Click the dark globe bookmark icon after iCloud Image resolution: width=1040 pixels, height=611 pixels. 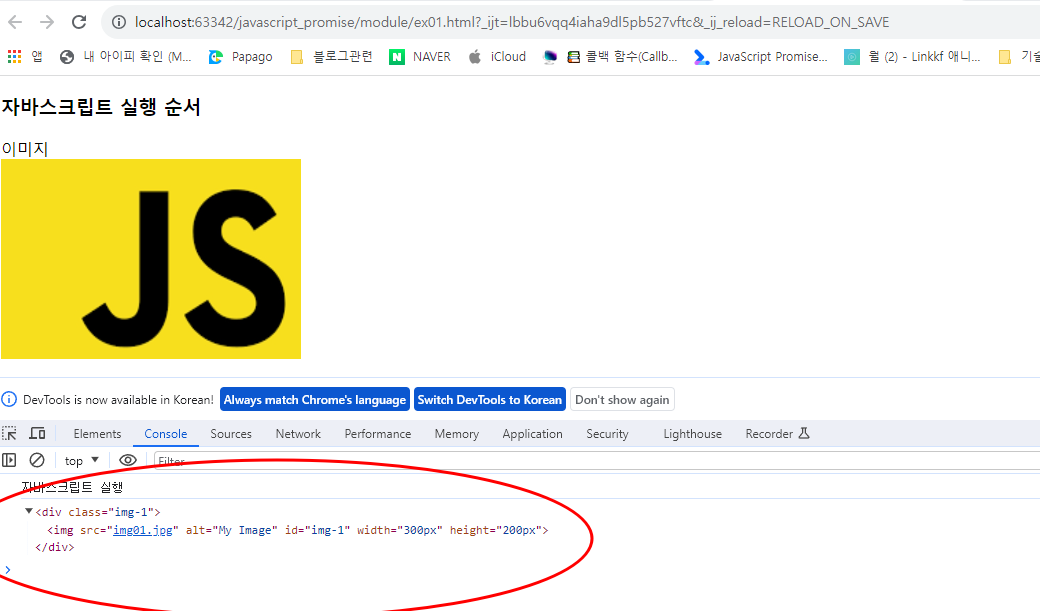tap(550, 57)
